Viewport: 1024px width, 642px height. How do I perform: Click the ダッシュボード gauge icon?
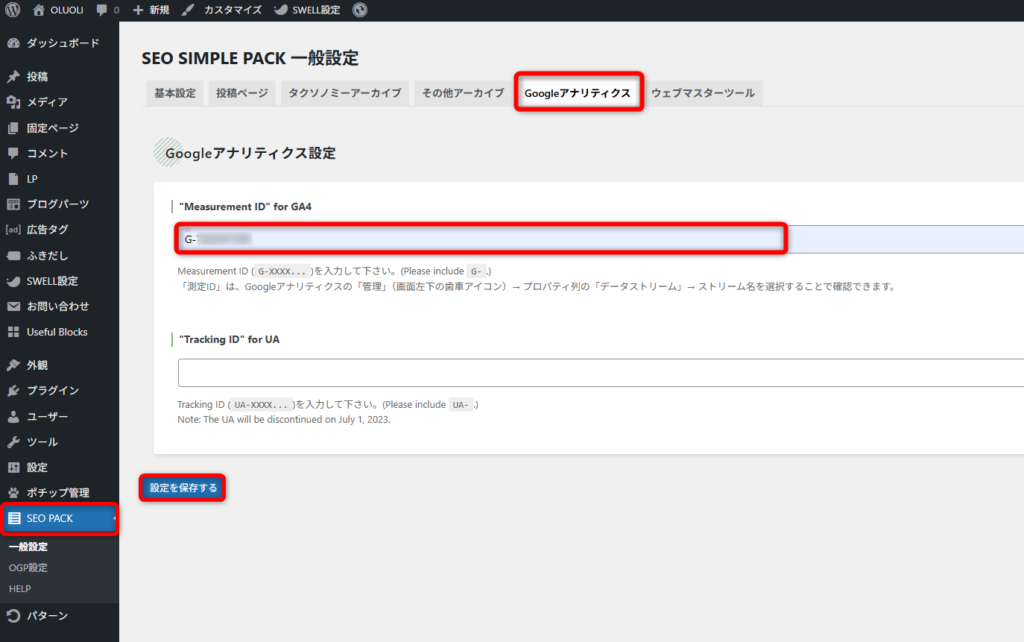point(13,43)
